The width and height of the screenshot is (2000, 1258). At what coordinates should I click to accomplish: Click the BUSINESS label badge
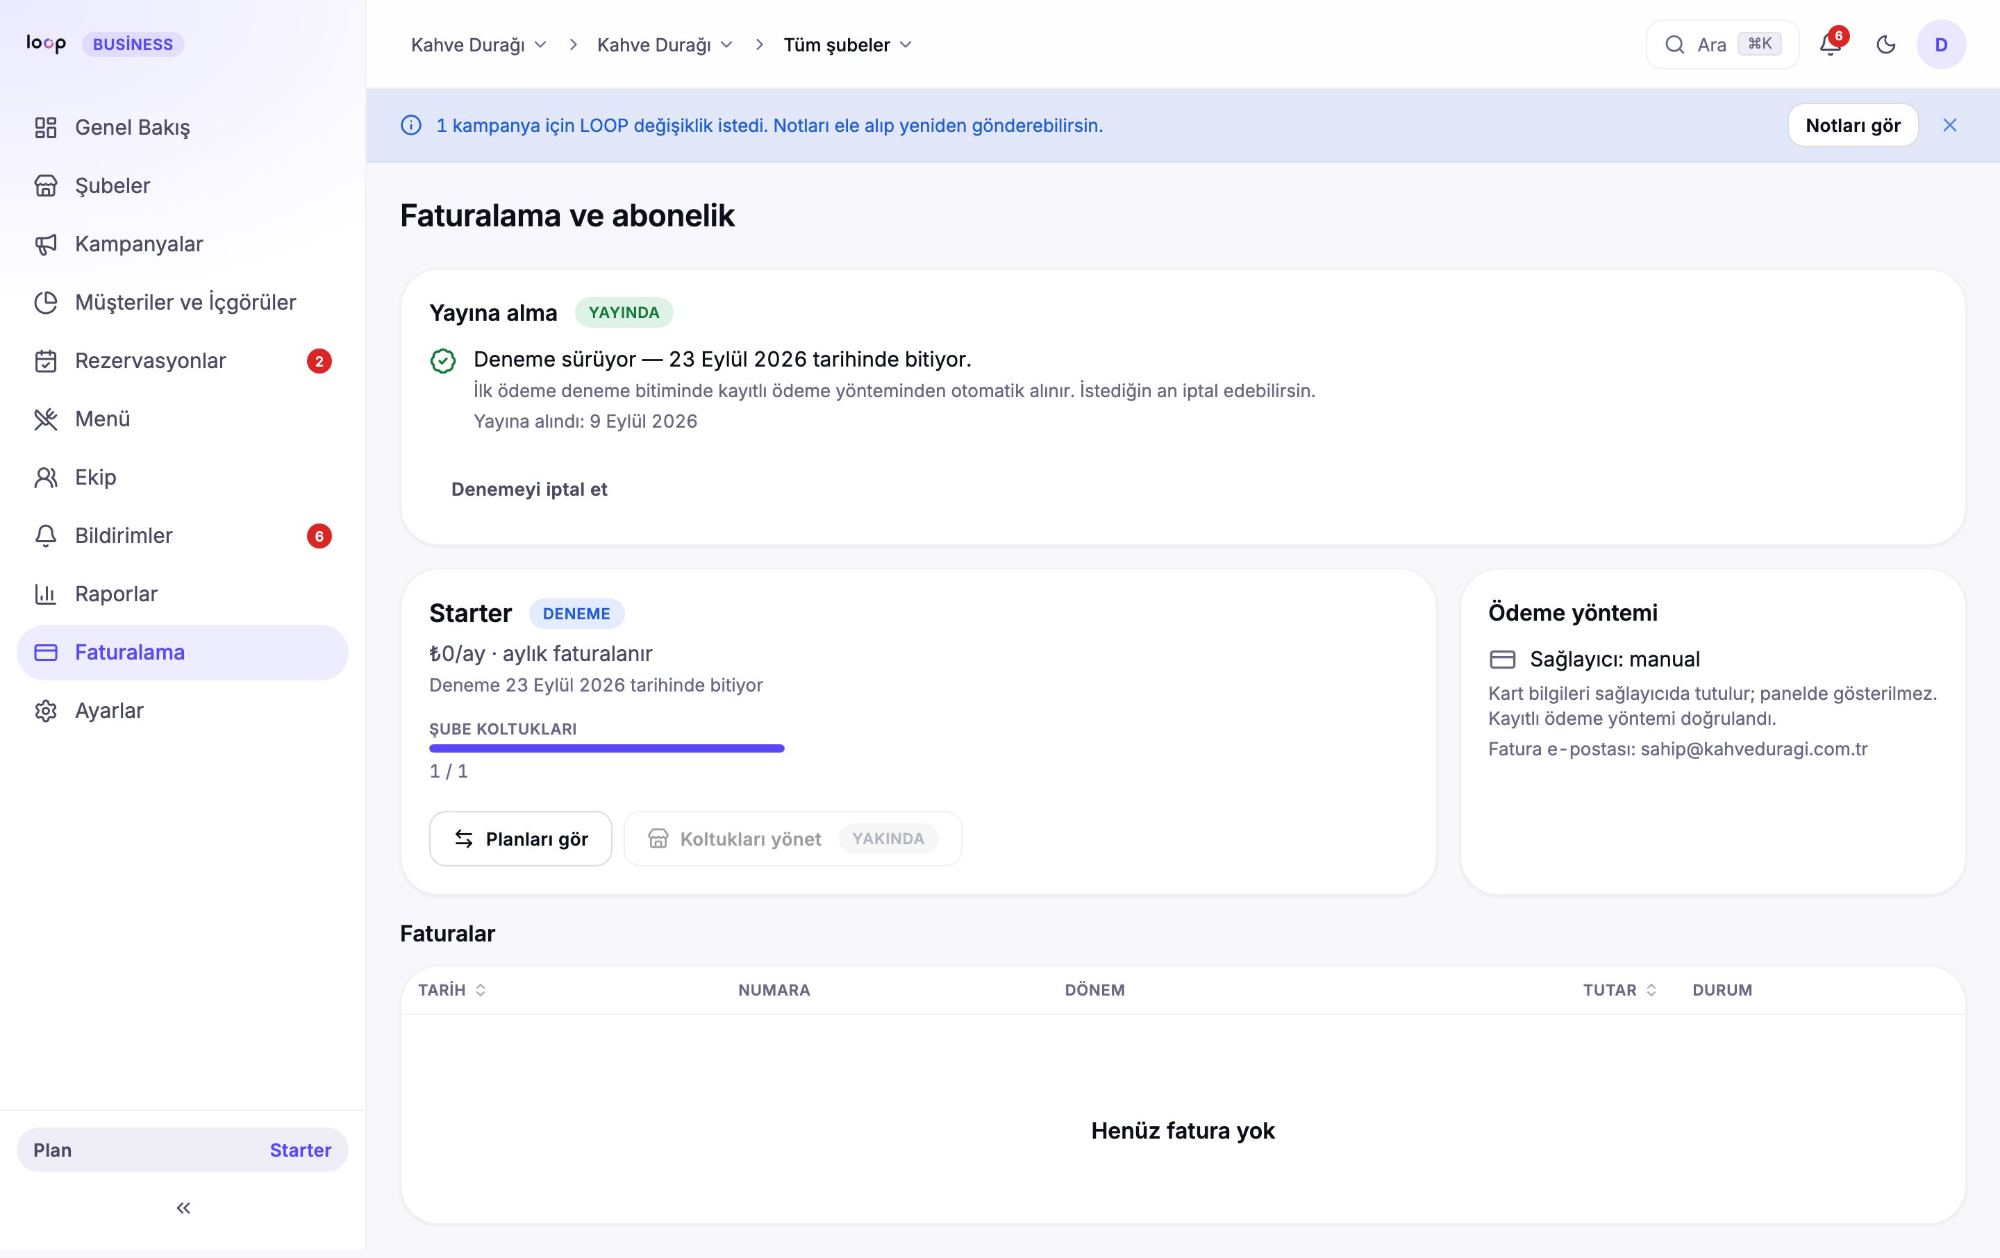(x=133, y=44)
